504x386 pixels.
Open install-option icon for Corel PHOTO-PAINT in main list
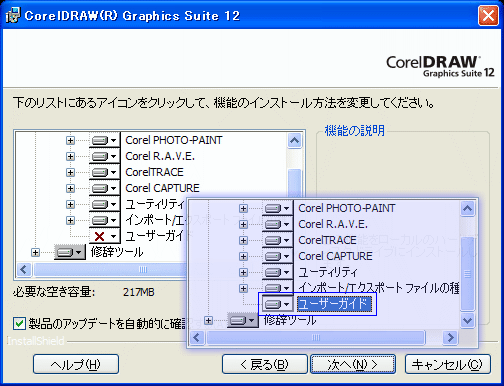104,140
